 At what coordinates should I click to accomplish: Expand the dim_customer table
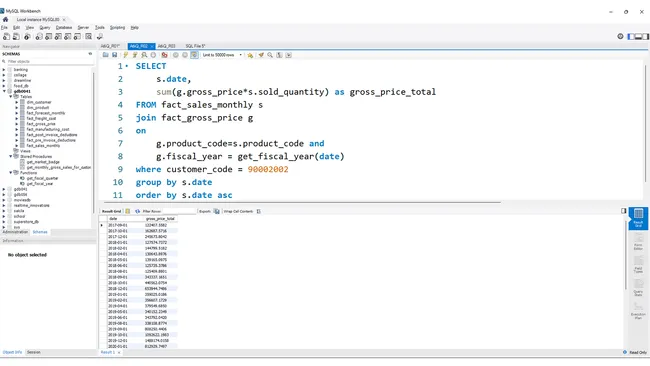coord(17,102)
